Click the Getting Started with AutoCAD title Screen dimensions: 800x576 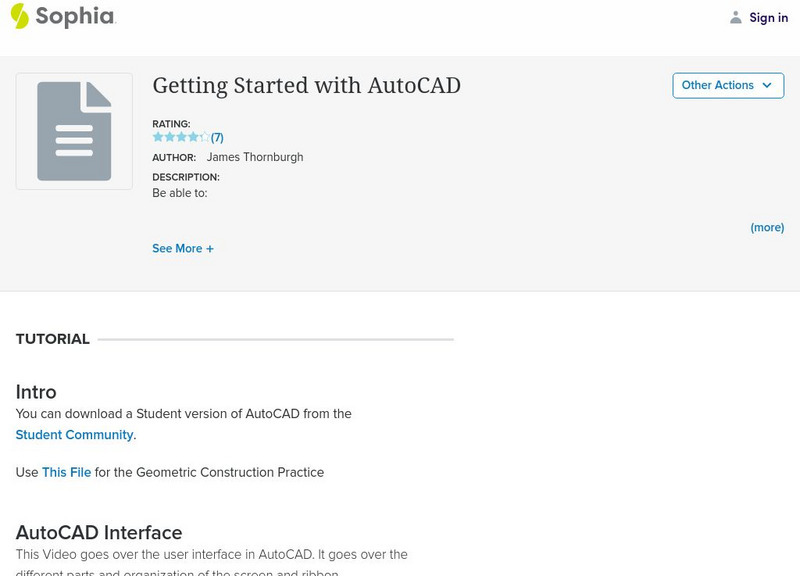[x=306, y=86]
